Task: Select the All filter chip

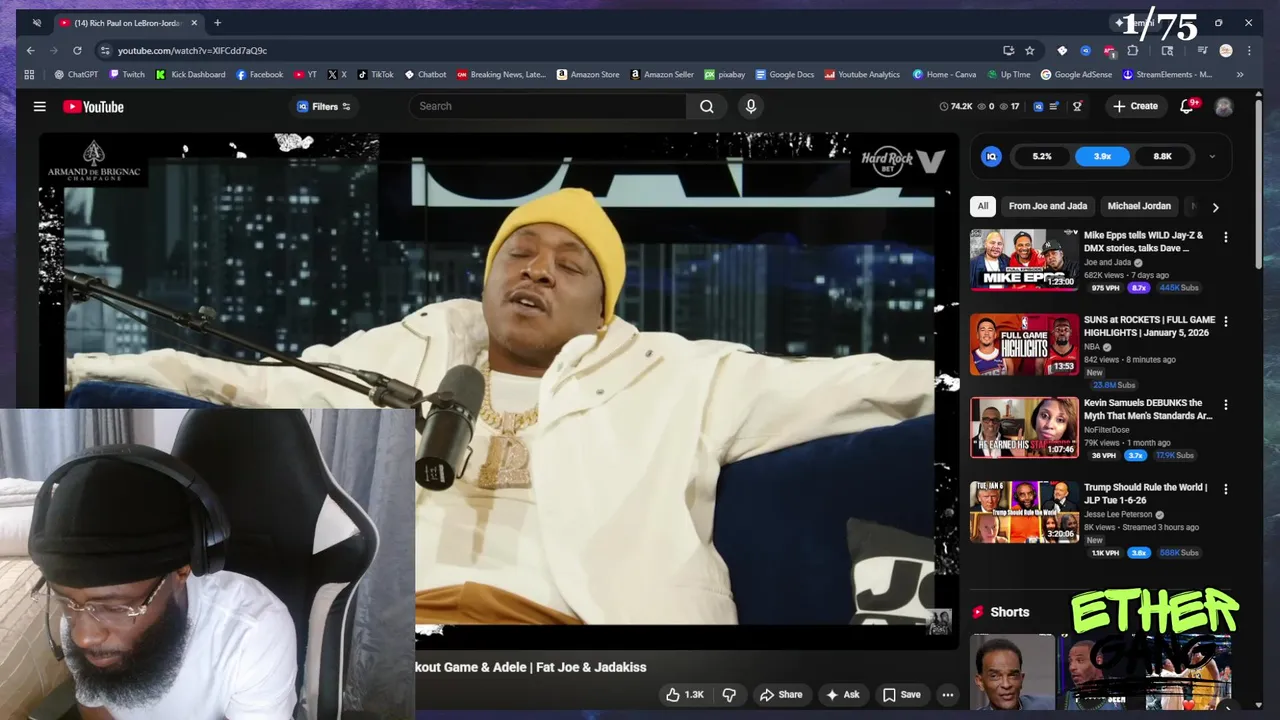Action: click(x=982, y=206)
